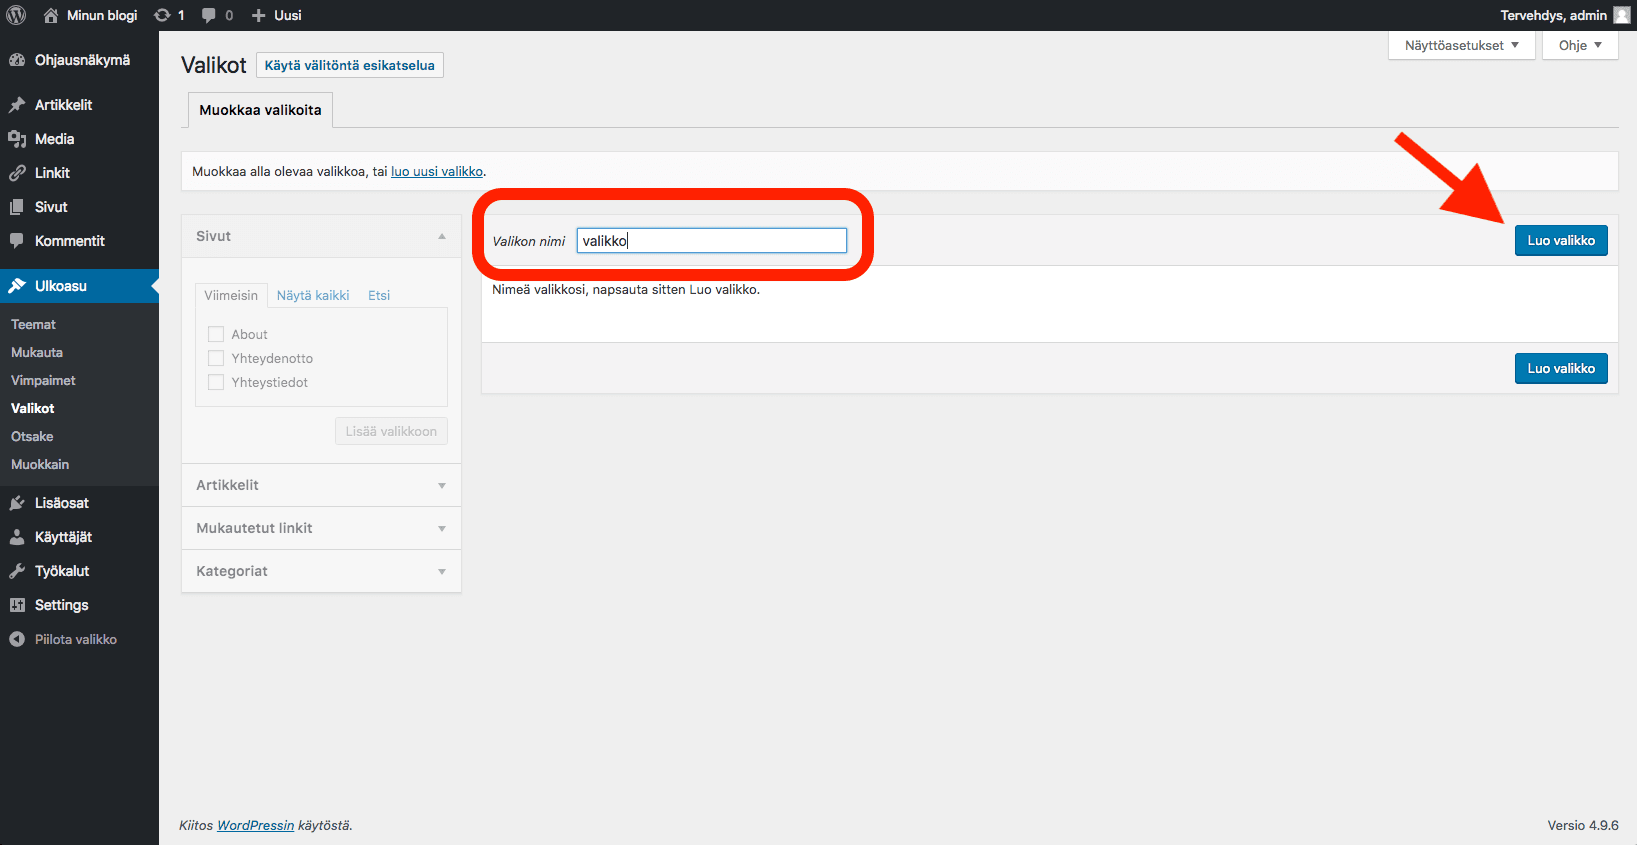Expand the Mukautetut linkit section

[321, 528]
